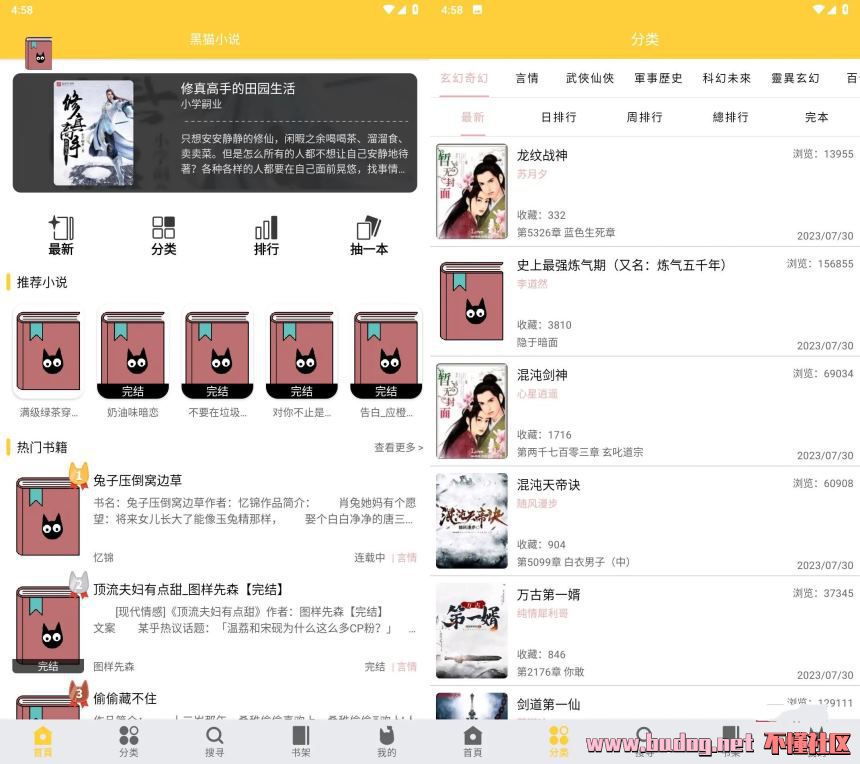Open 剑道第一仙 in the list
860x764 pixels.
coord(645,703)
